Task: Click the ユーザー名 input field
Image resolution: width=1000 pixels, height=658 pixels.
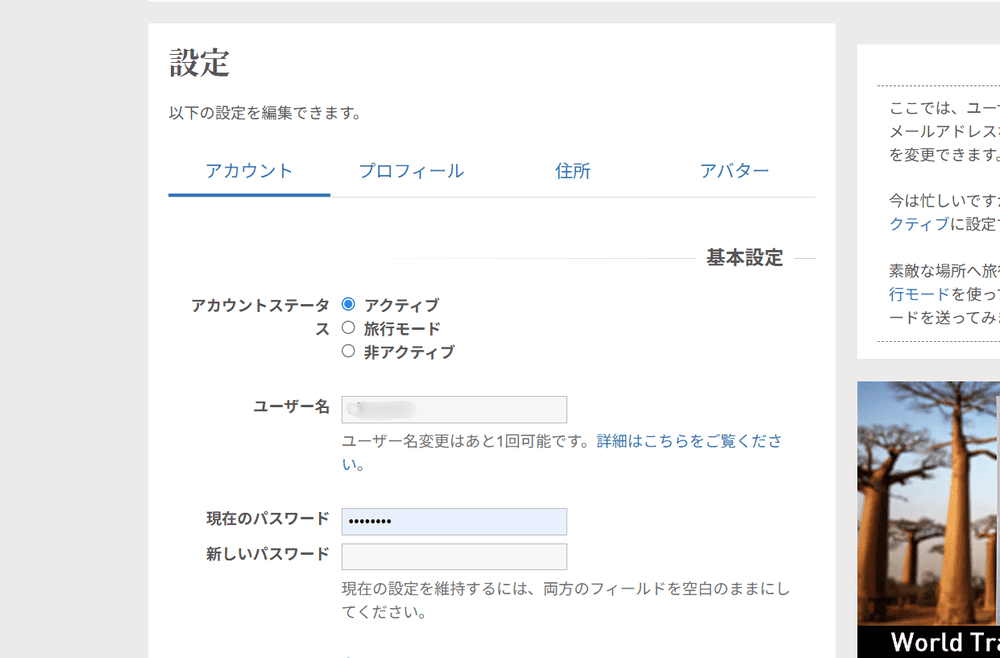Action: (x=454, y=409)
